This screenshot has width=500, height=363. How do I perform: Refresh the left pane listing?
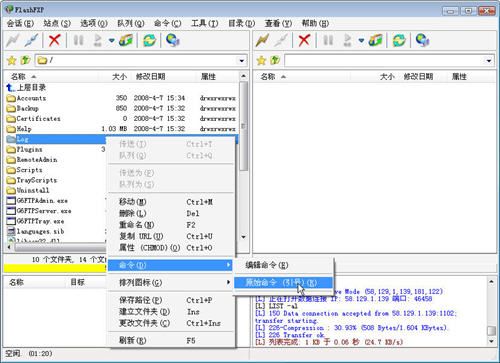click(x=150, y=40)
